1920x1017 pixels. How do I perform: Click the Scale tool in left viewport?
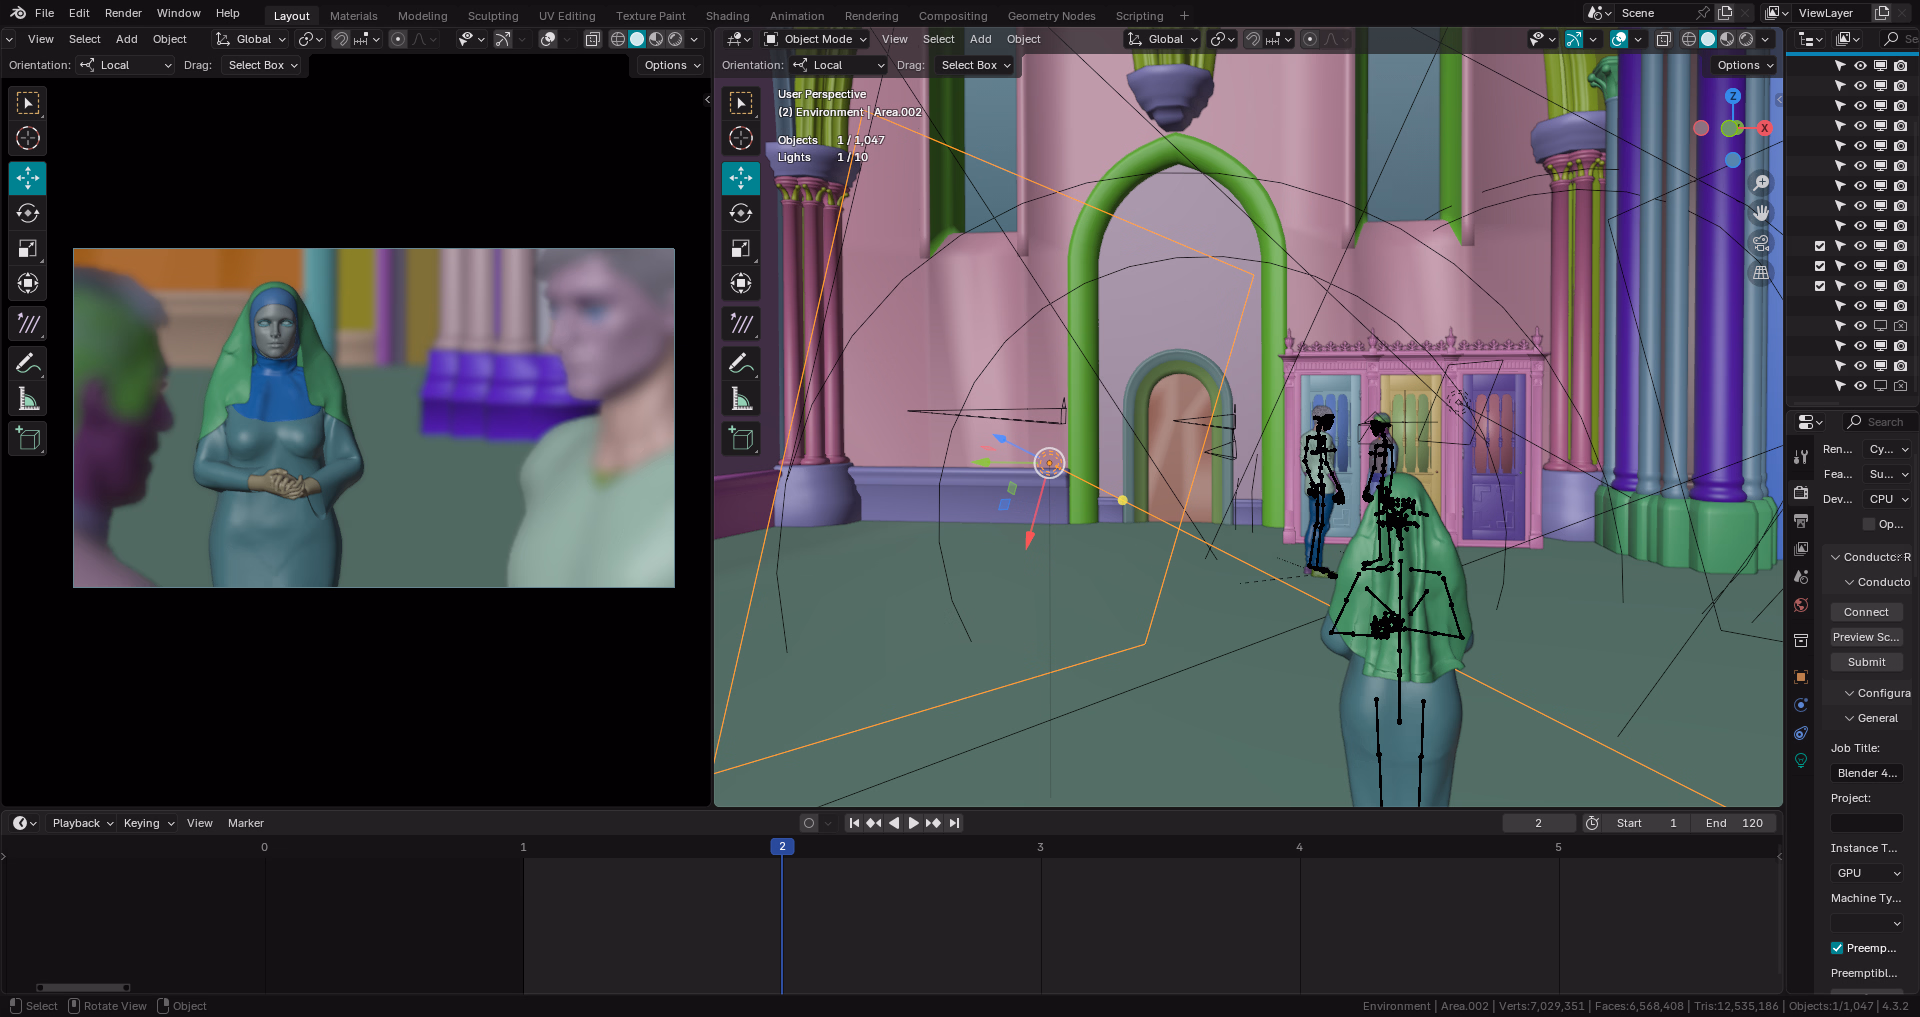[x=28, y=248]
